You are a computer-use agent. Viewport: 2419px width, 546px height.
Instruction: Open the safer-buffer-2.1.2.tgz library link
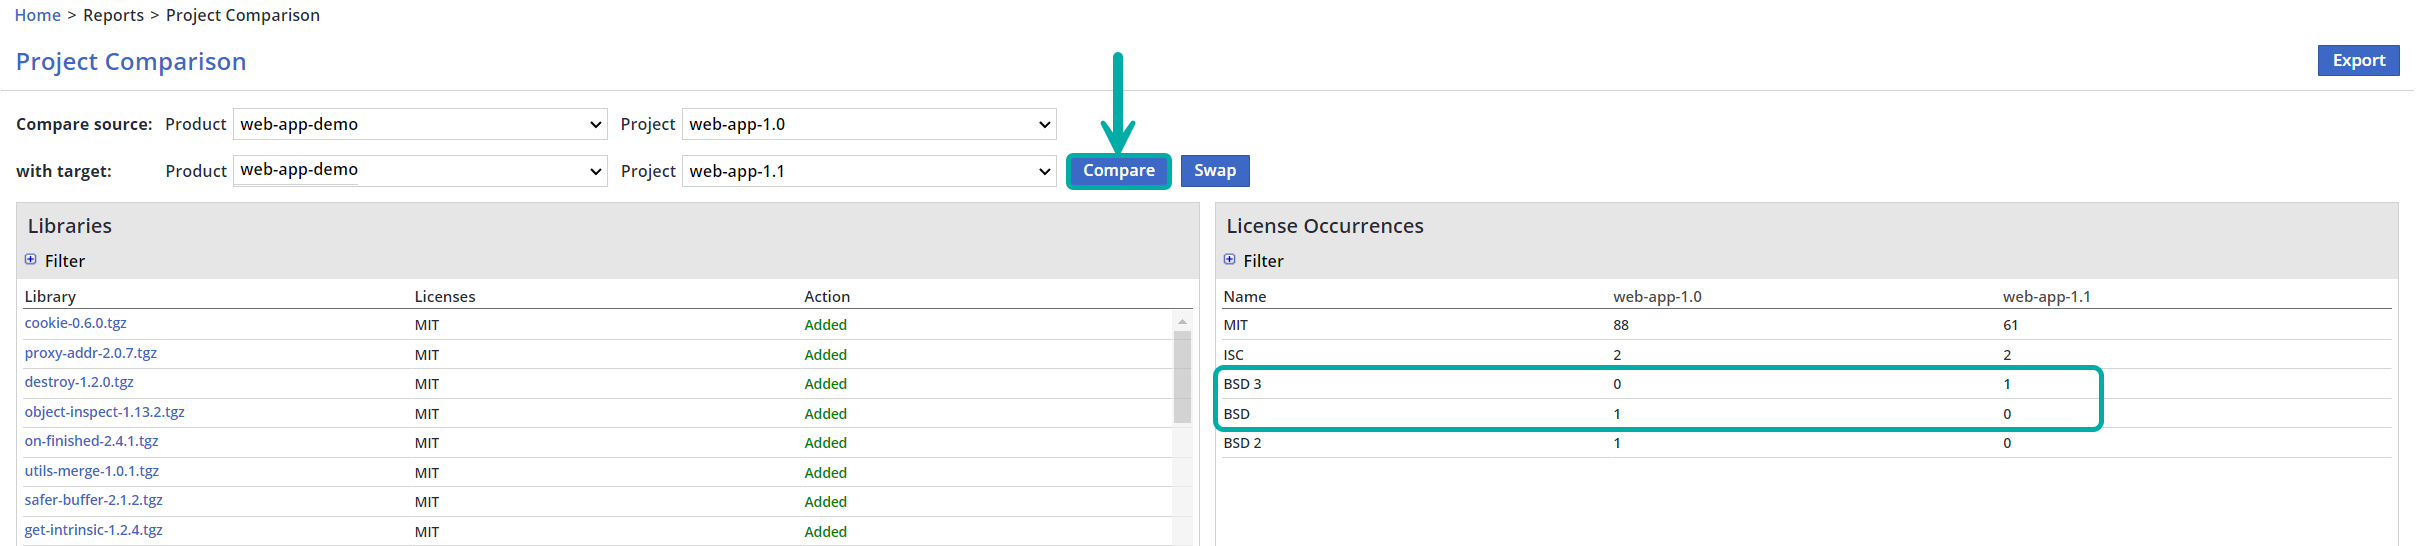(x=94, y=501)
